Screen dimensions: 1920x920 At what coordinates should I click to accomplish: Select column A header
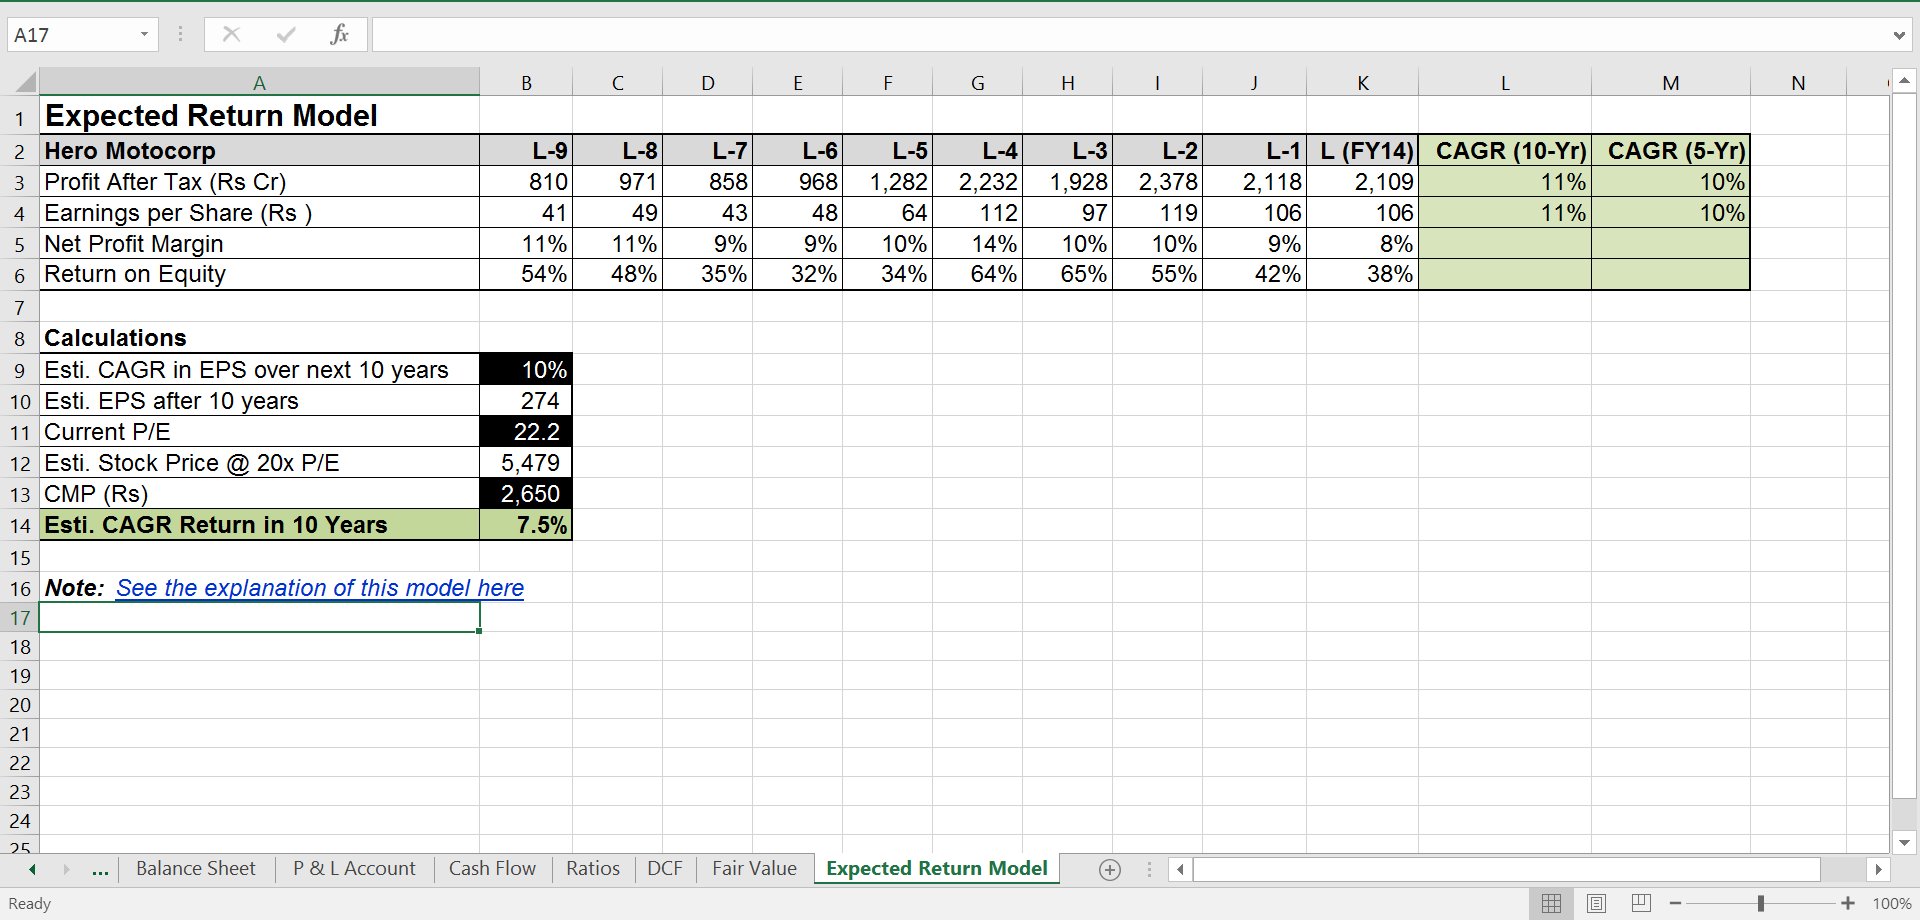tap(259, 82)
